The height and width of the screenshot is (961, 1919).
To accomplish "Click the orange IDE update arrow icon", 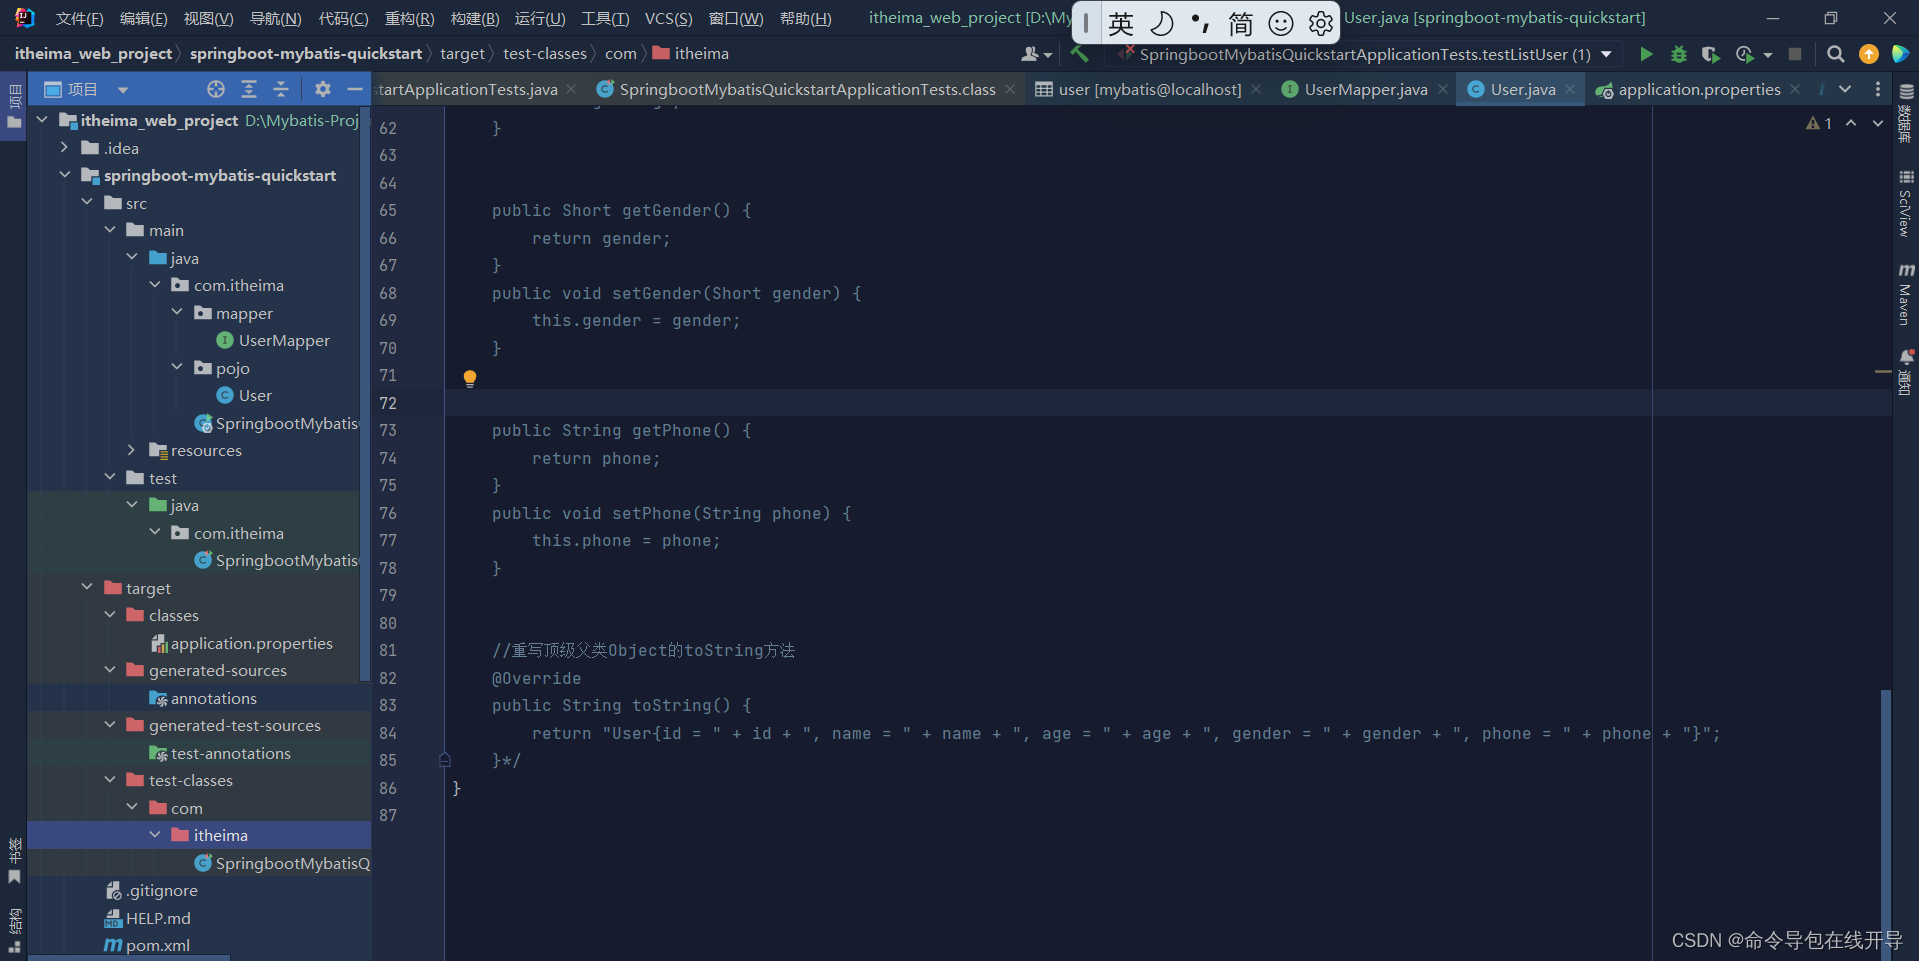I will click(x=1869, y=54).
